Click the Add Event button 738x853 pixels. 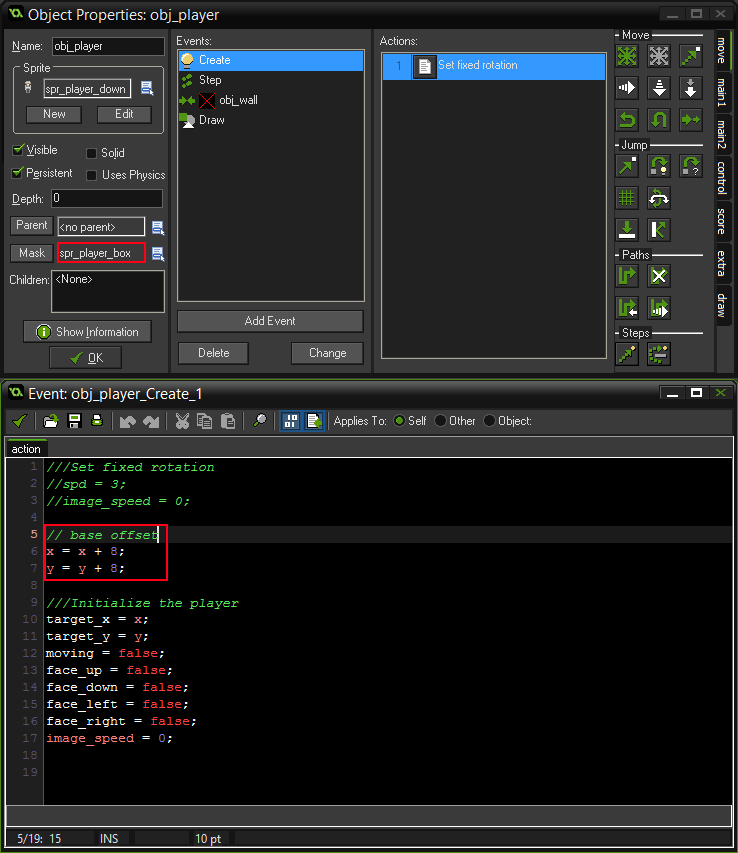pyautogui.click(x=270, y=321)
